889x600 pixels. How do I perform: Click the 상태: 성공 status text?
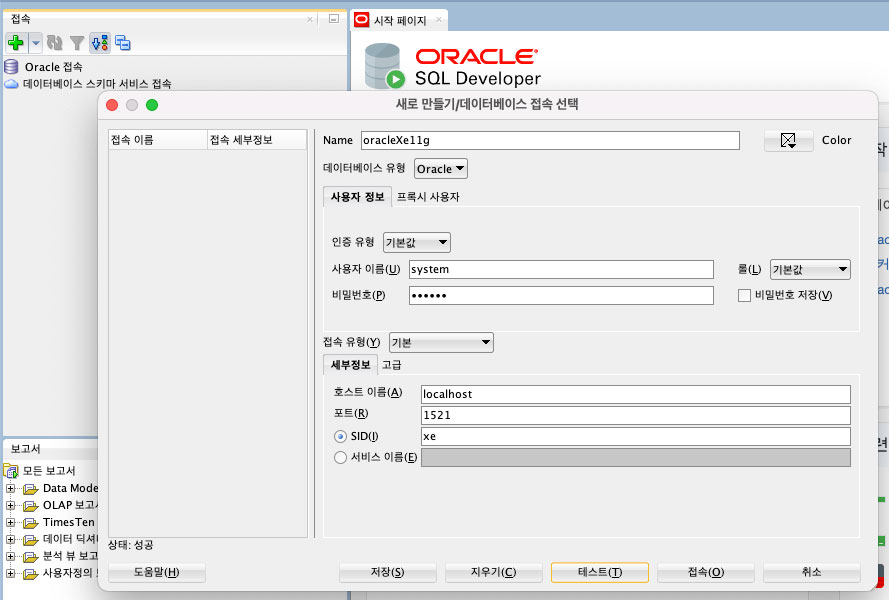130,545
